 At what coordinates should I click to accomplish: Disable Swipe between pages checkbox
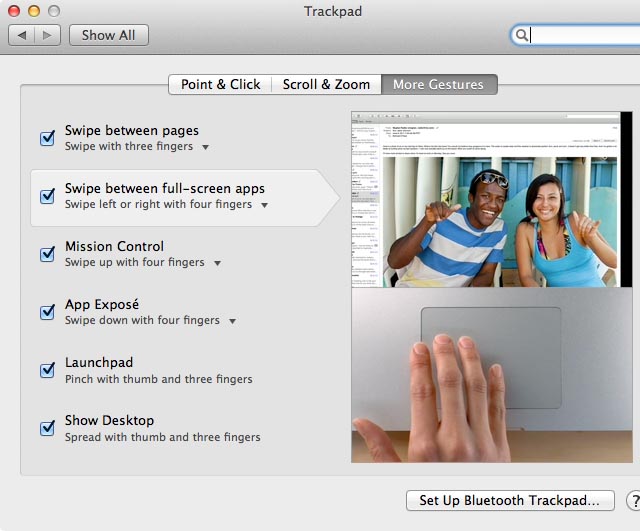click(47, 138)
